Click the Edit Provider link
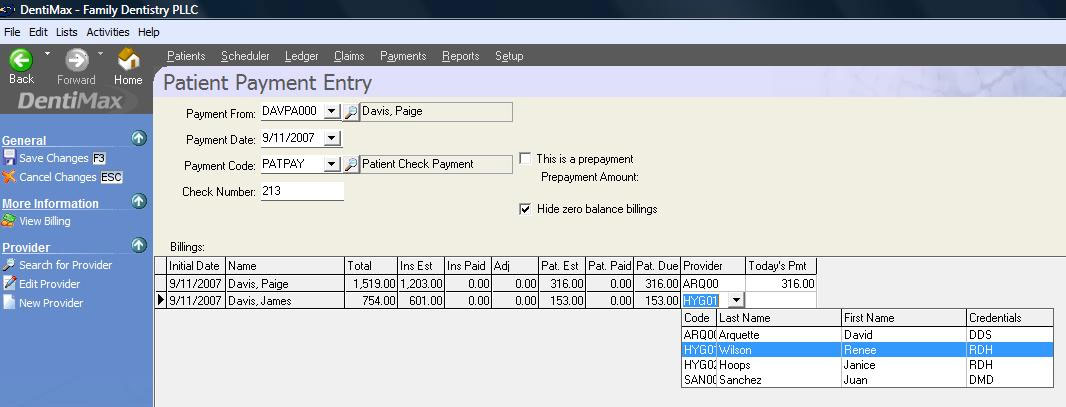 (50, 285)
